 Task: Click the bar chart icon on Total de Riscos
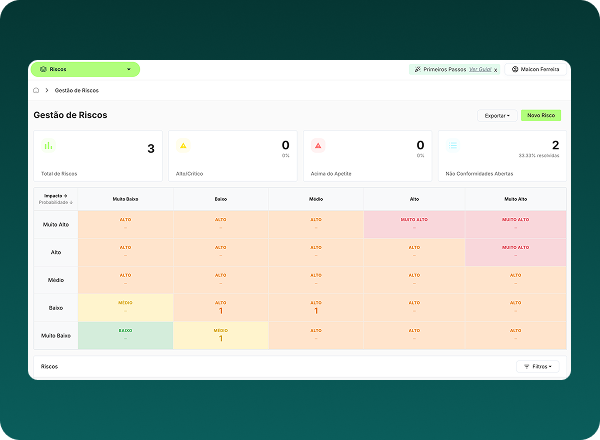tap(47, 145)
